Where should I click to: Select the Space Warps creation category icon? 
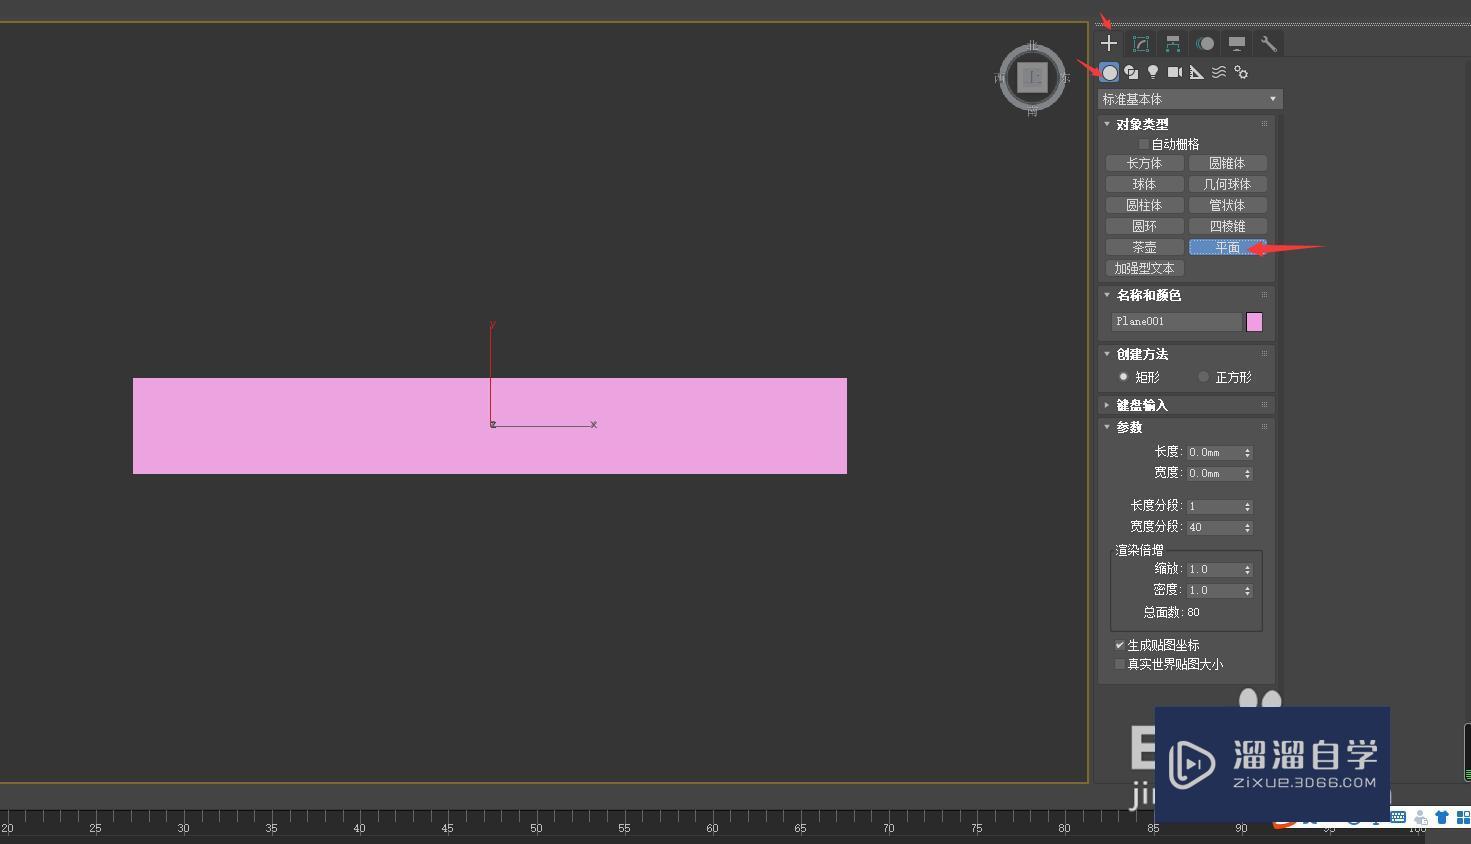coord(1219,72)
